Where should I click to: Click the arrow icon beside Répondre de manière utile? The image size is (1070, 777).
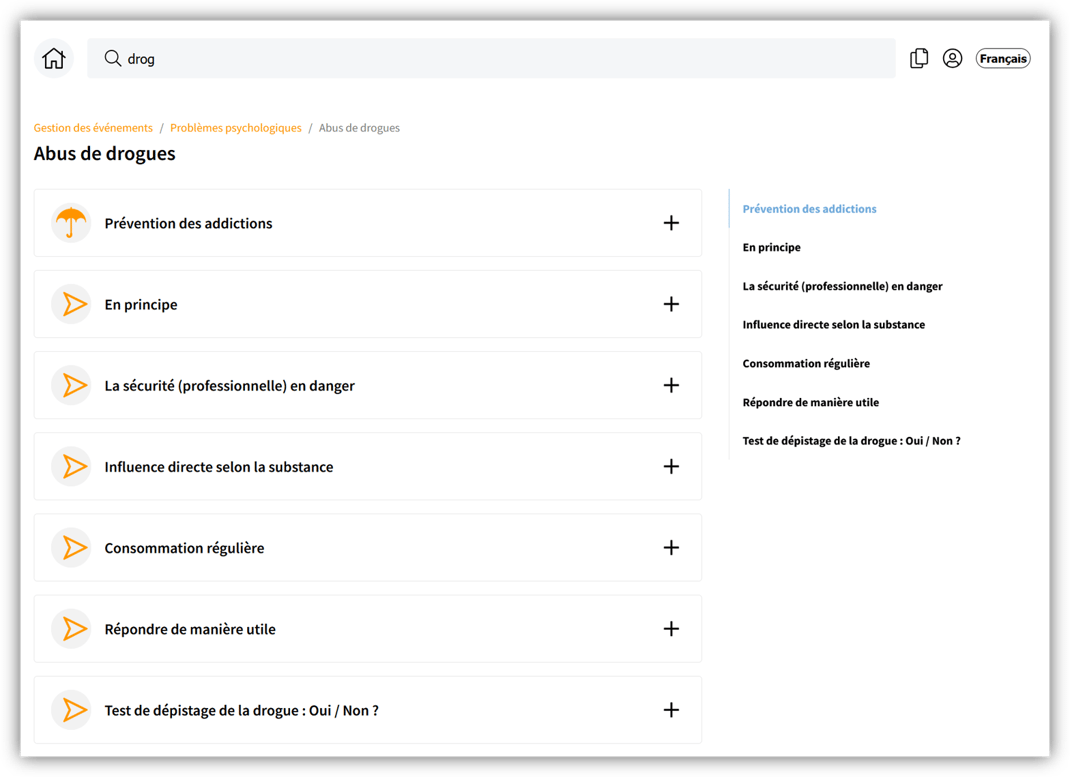click(x=71, y=629)
